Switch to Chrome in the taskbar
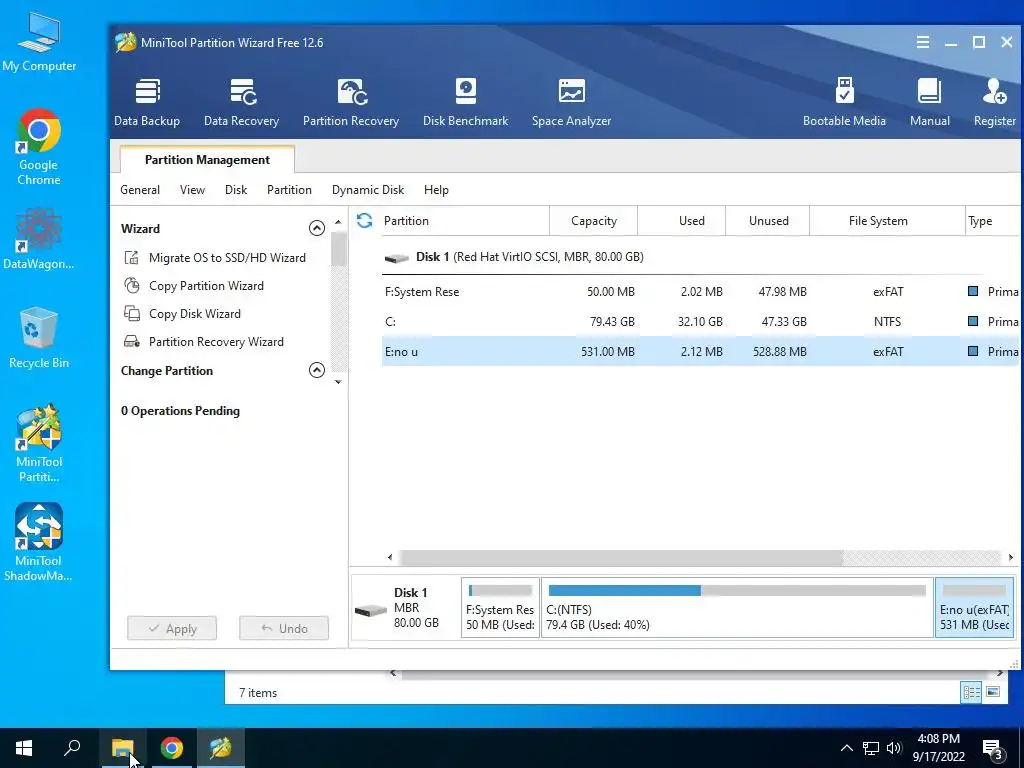The image size is (1024, 768). (x=172, y=748)
